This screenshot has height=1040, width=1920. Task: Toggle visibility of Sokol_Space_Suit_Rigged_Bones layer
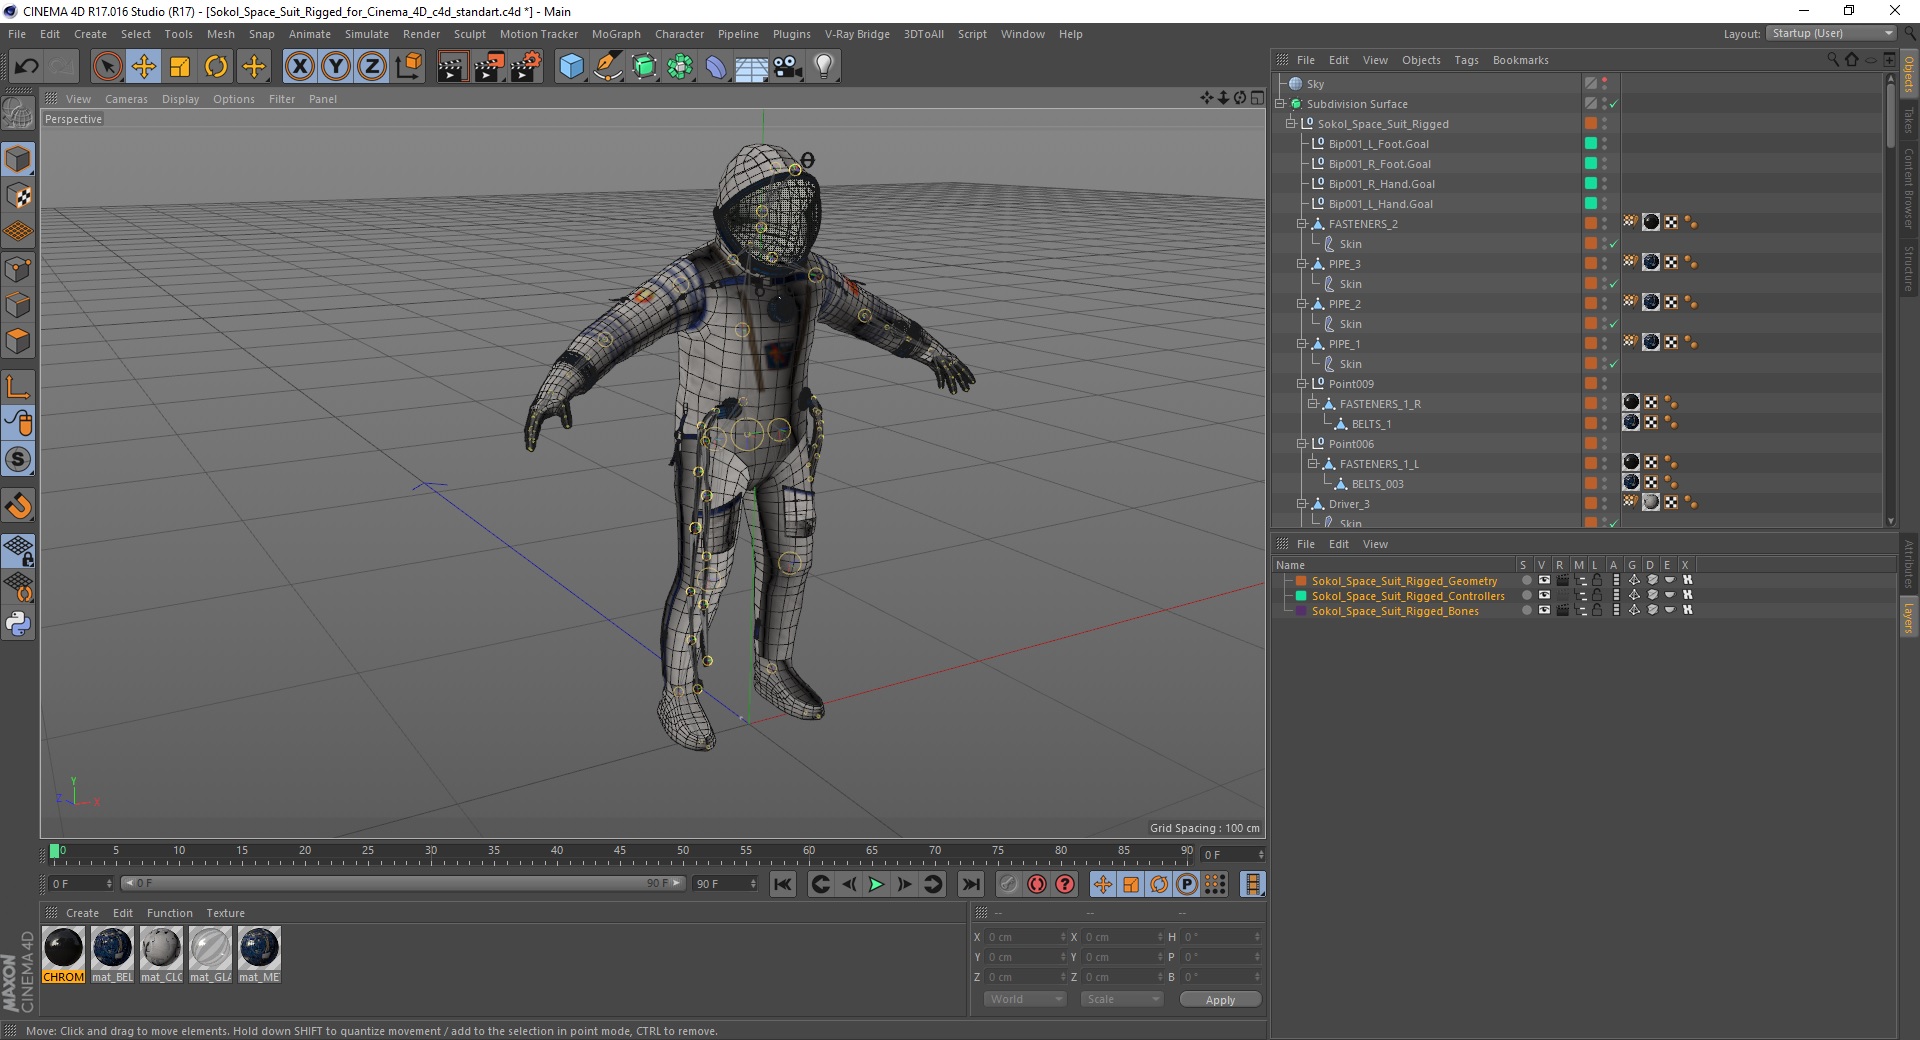pos(1544,610)
